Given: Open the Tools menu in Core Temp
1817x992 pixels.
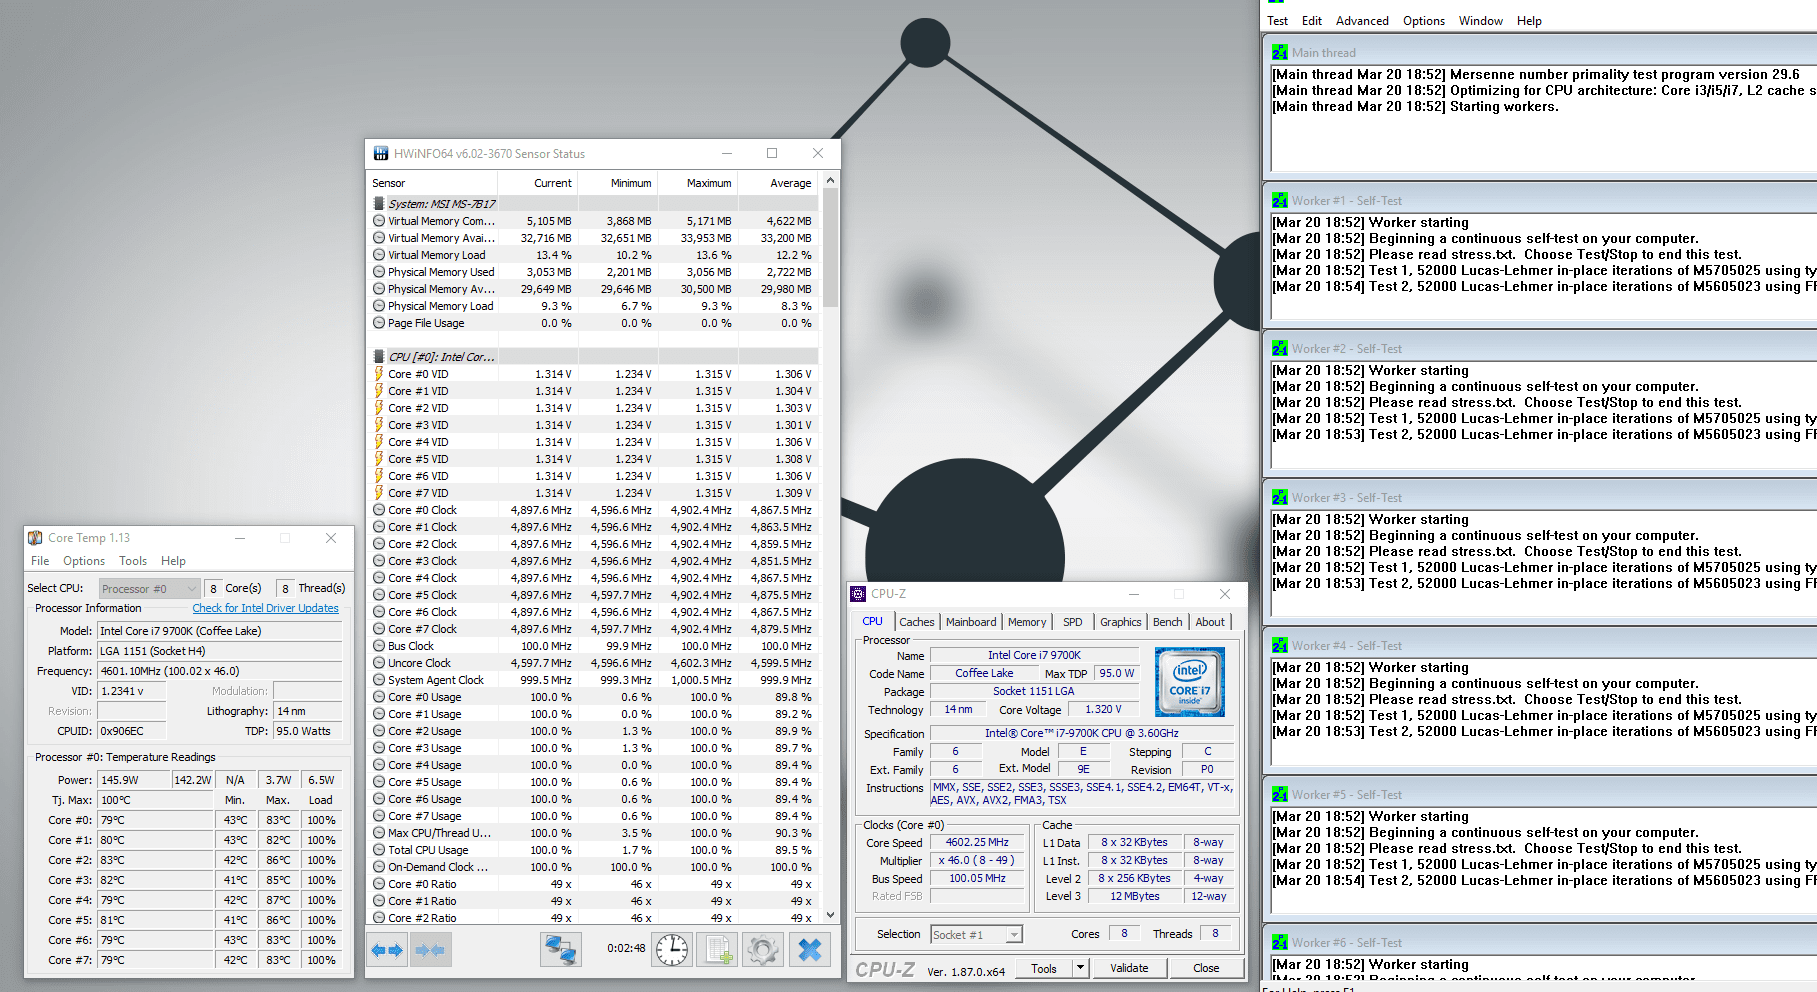Looking at the screenshot, I should pyautogui.click(x=133, y=561).
